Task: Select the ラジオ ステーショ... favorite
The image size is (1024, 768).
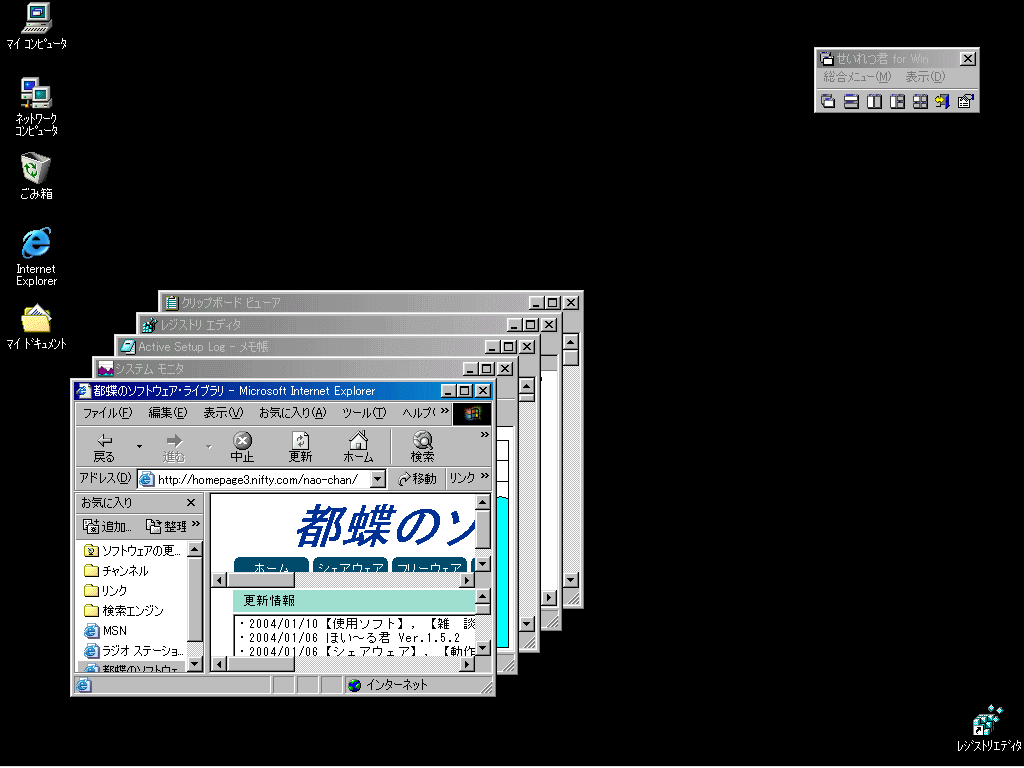Action: tap(134, 651)
